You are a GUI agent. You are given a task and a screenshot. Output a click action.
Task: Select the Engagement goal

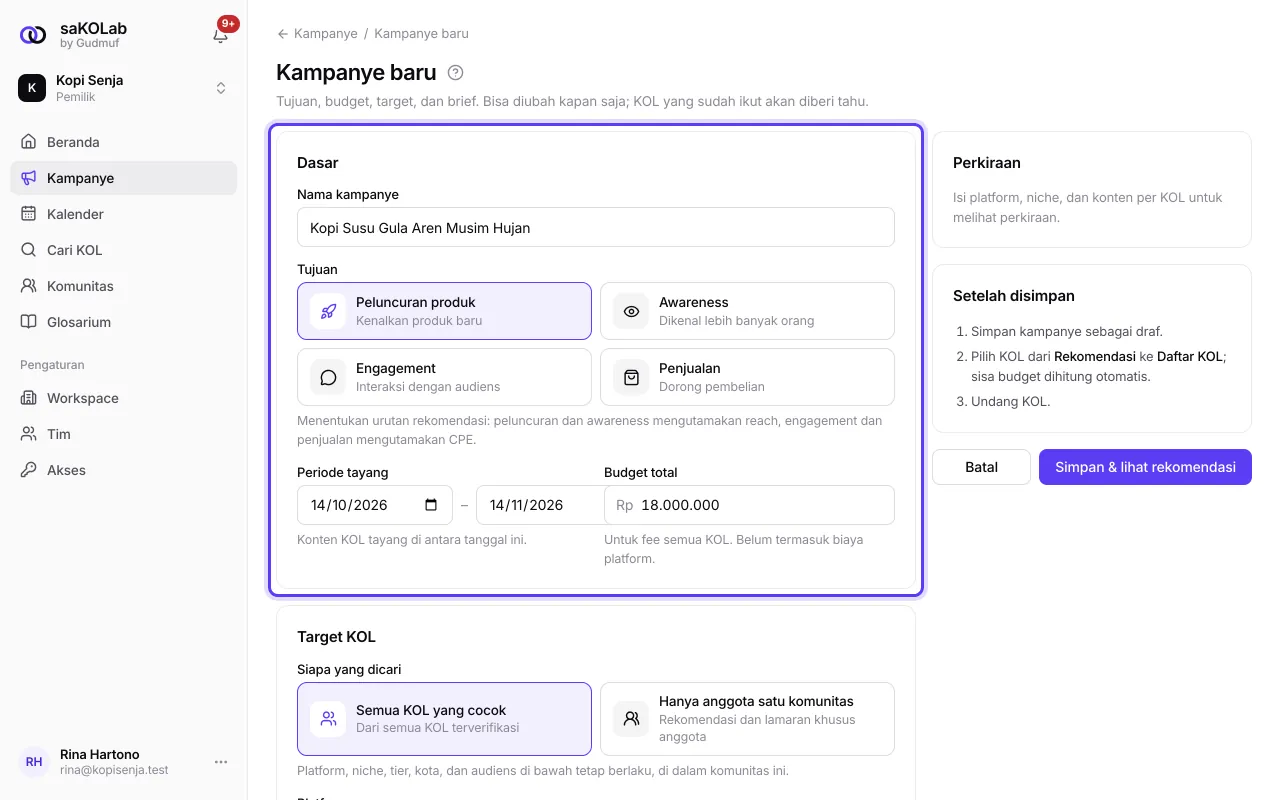click(444, 377)
